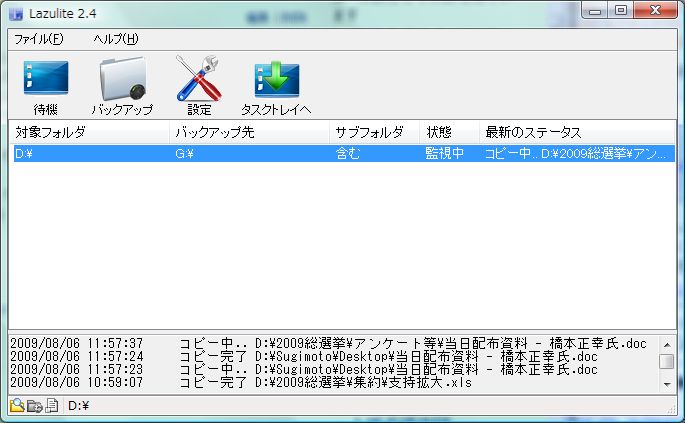This screenshot has width=685, height=423.
Task: Select log entry at 10:59:07 支持拡大.xls
Action: [x=241, y=383]
